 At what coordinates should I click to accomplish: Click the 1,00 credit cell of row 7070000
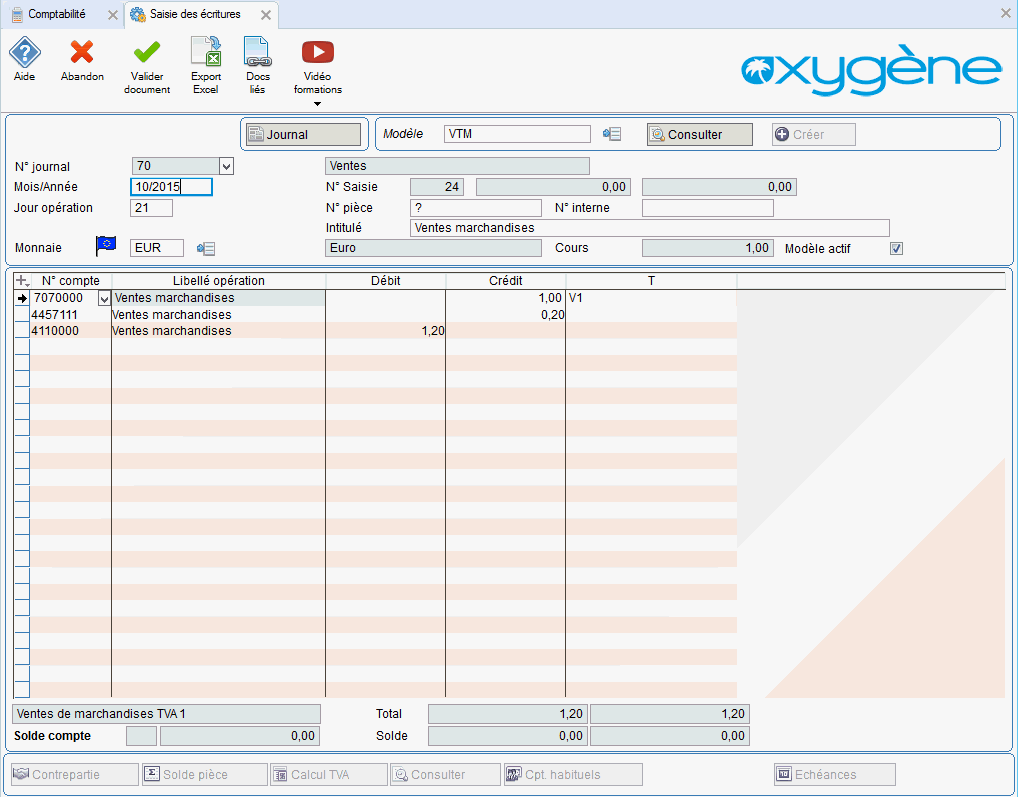coord(506,298)
